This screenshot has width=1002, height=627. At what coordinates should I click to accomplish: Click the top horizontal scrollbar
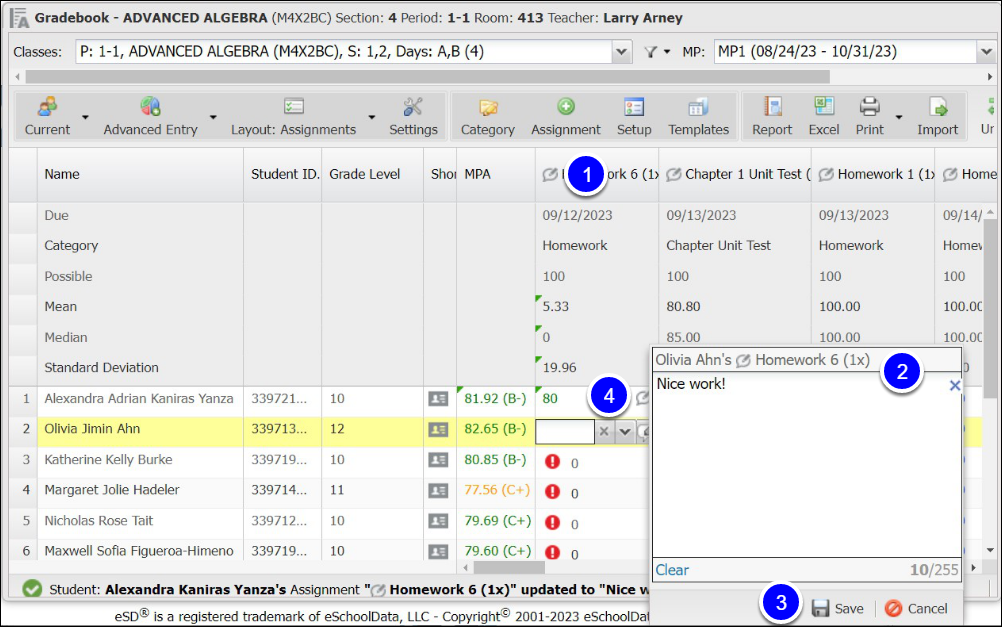(428, 77)
